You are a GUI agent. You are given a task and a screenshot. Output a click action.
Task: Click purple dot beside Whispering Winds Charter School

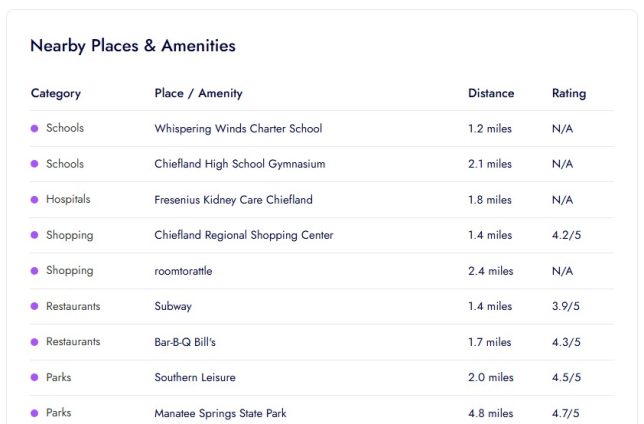[x=34, y=129]
